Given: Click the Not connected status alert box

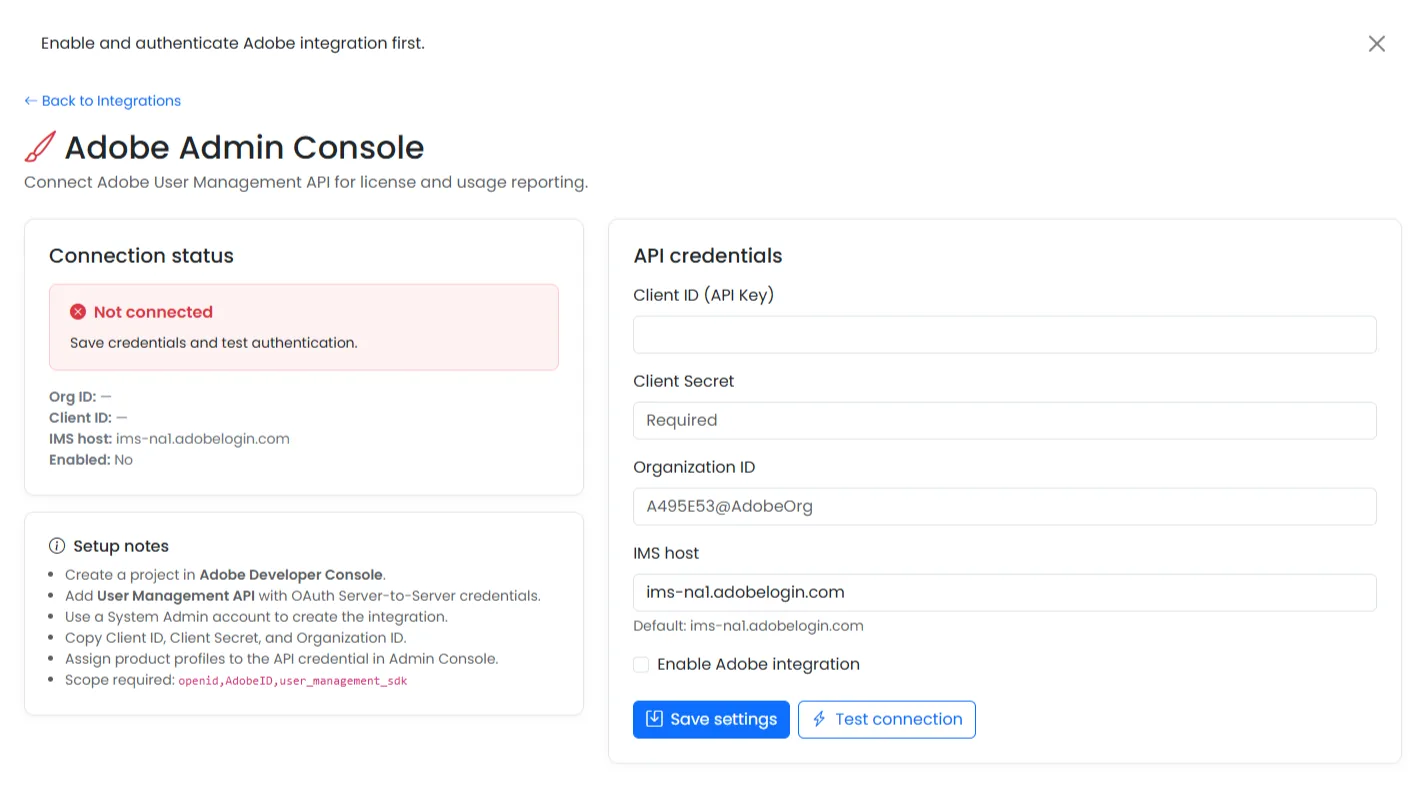Looking at the screenshot, I should (304, 327).
